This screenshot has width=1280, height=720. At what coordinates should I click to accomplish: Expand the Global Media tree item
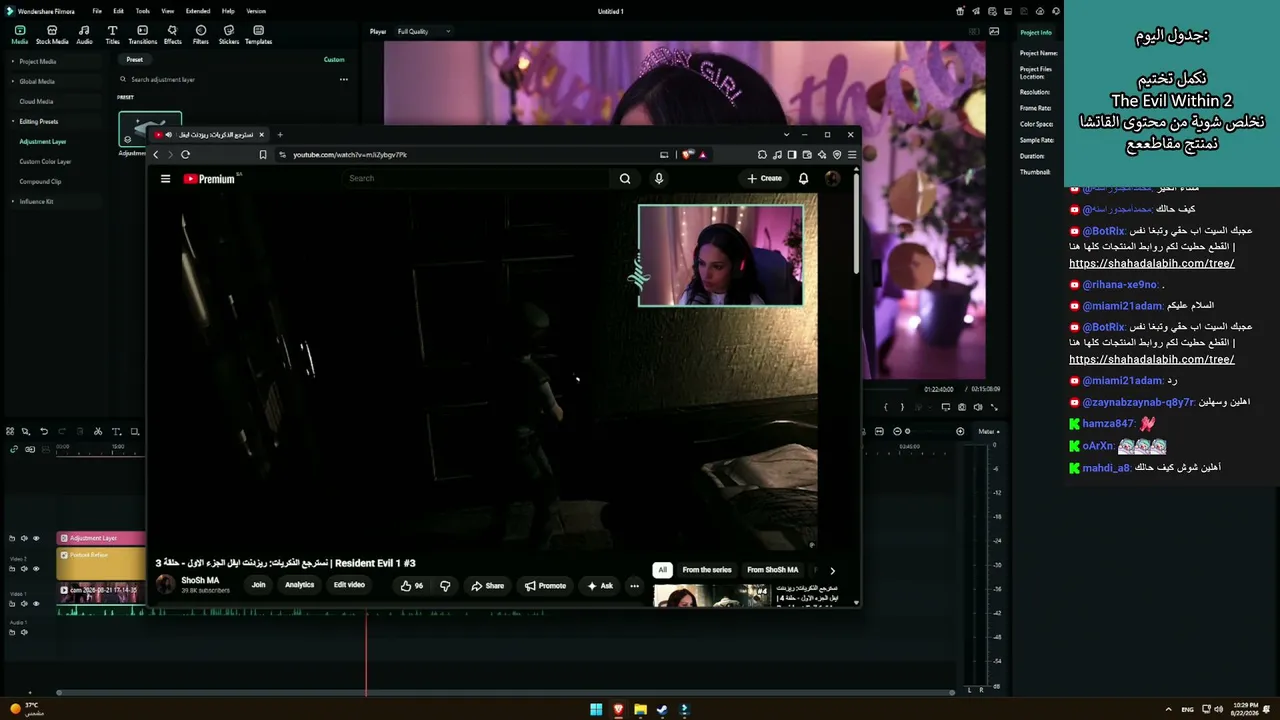pyautogui.click(x=12, y=81)
